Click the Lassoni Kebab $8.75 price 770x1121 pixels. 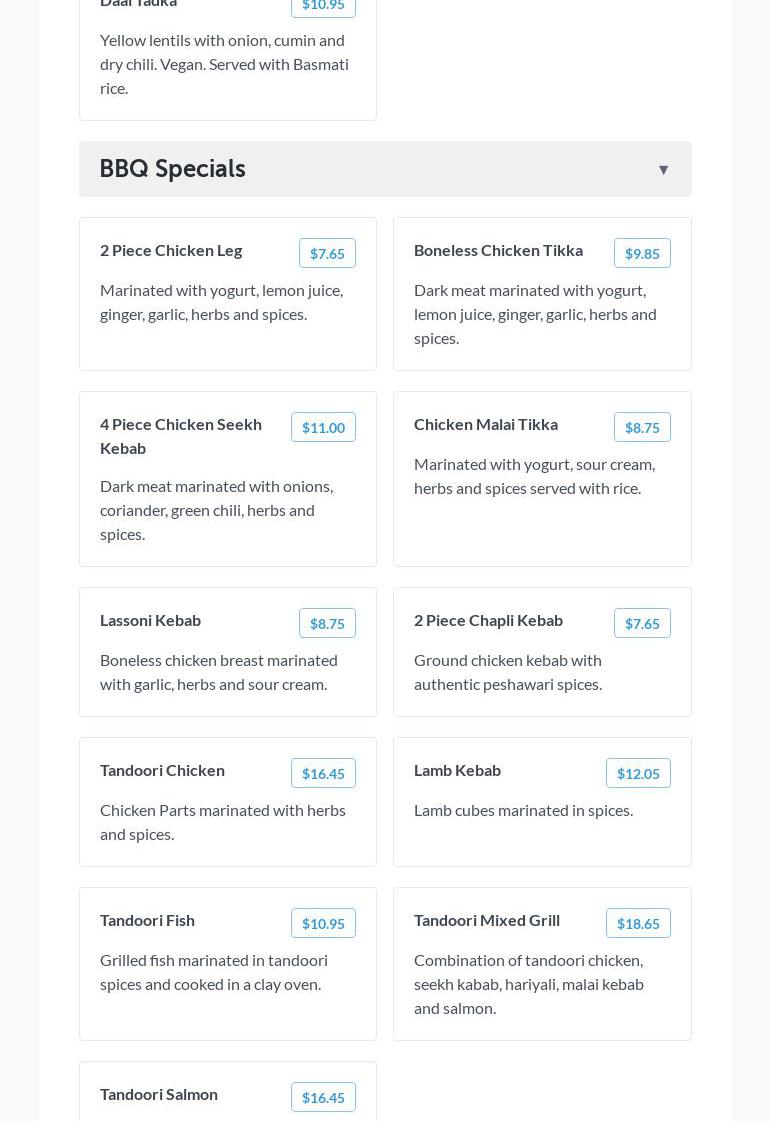tap(327, 624)
